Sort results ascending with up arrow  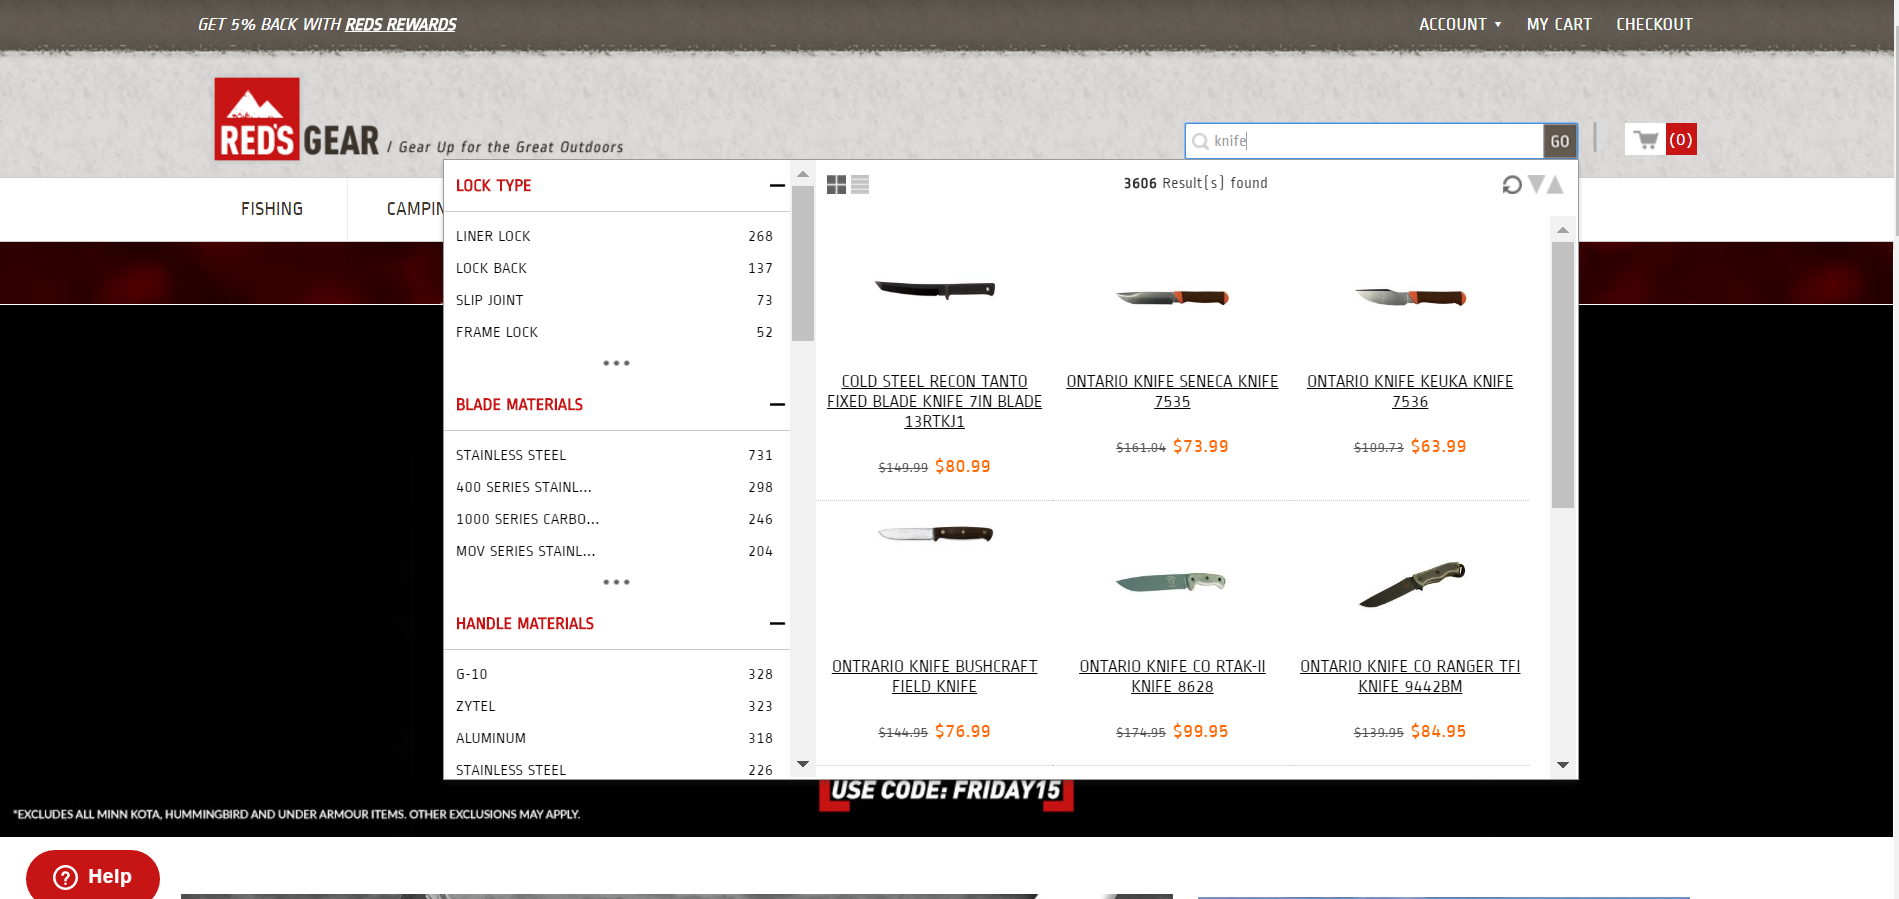[x=1555, y=184]
